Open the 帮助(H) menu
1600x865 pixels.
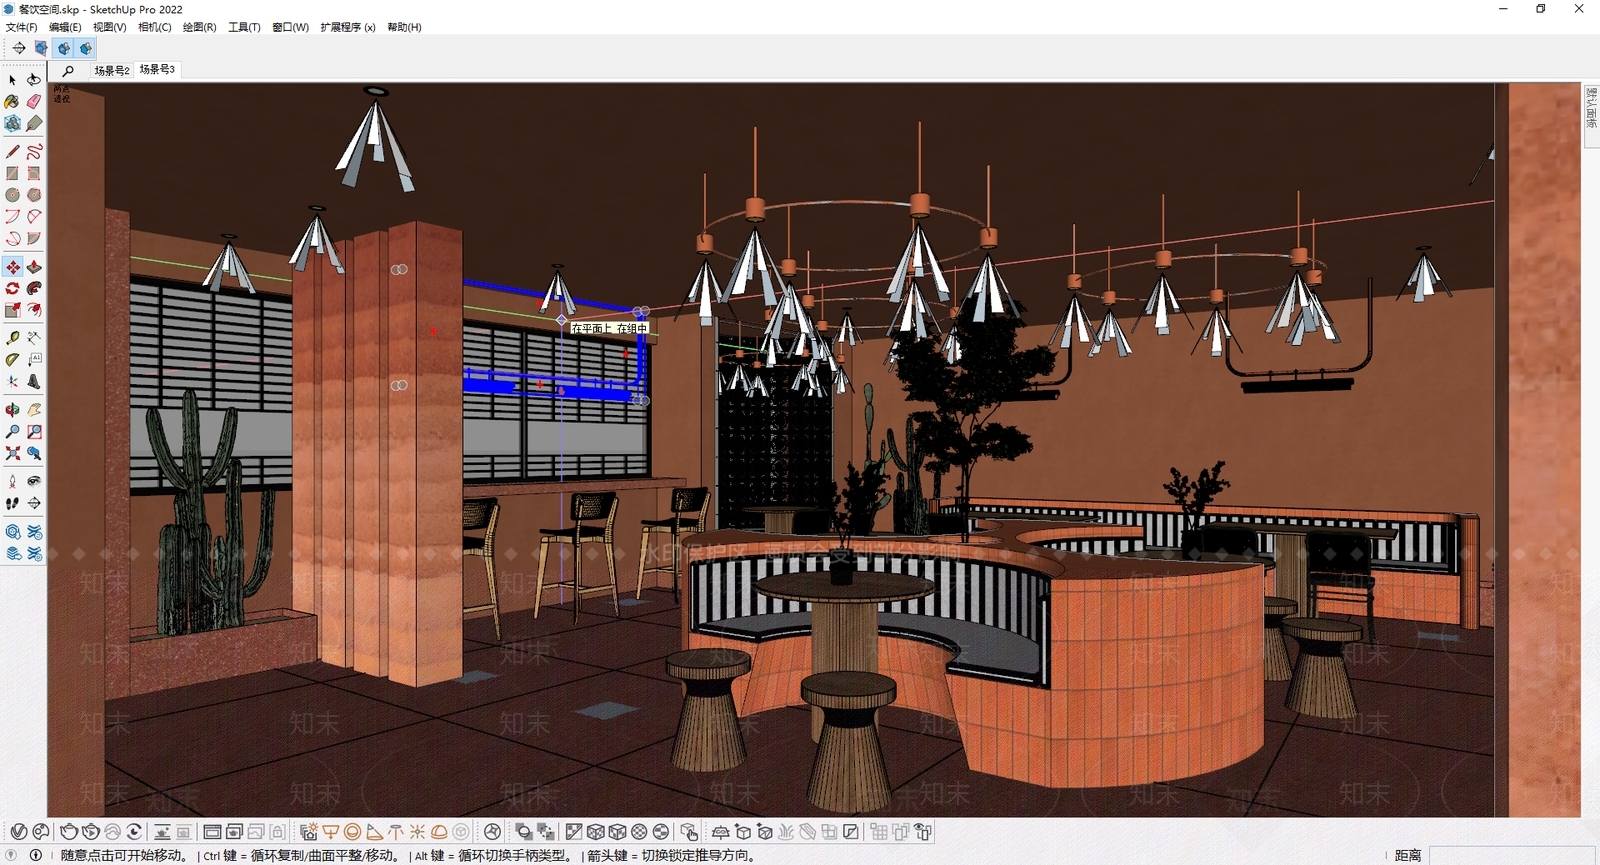click(x=404, y=27)
